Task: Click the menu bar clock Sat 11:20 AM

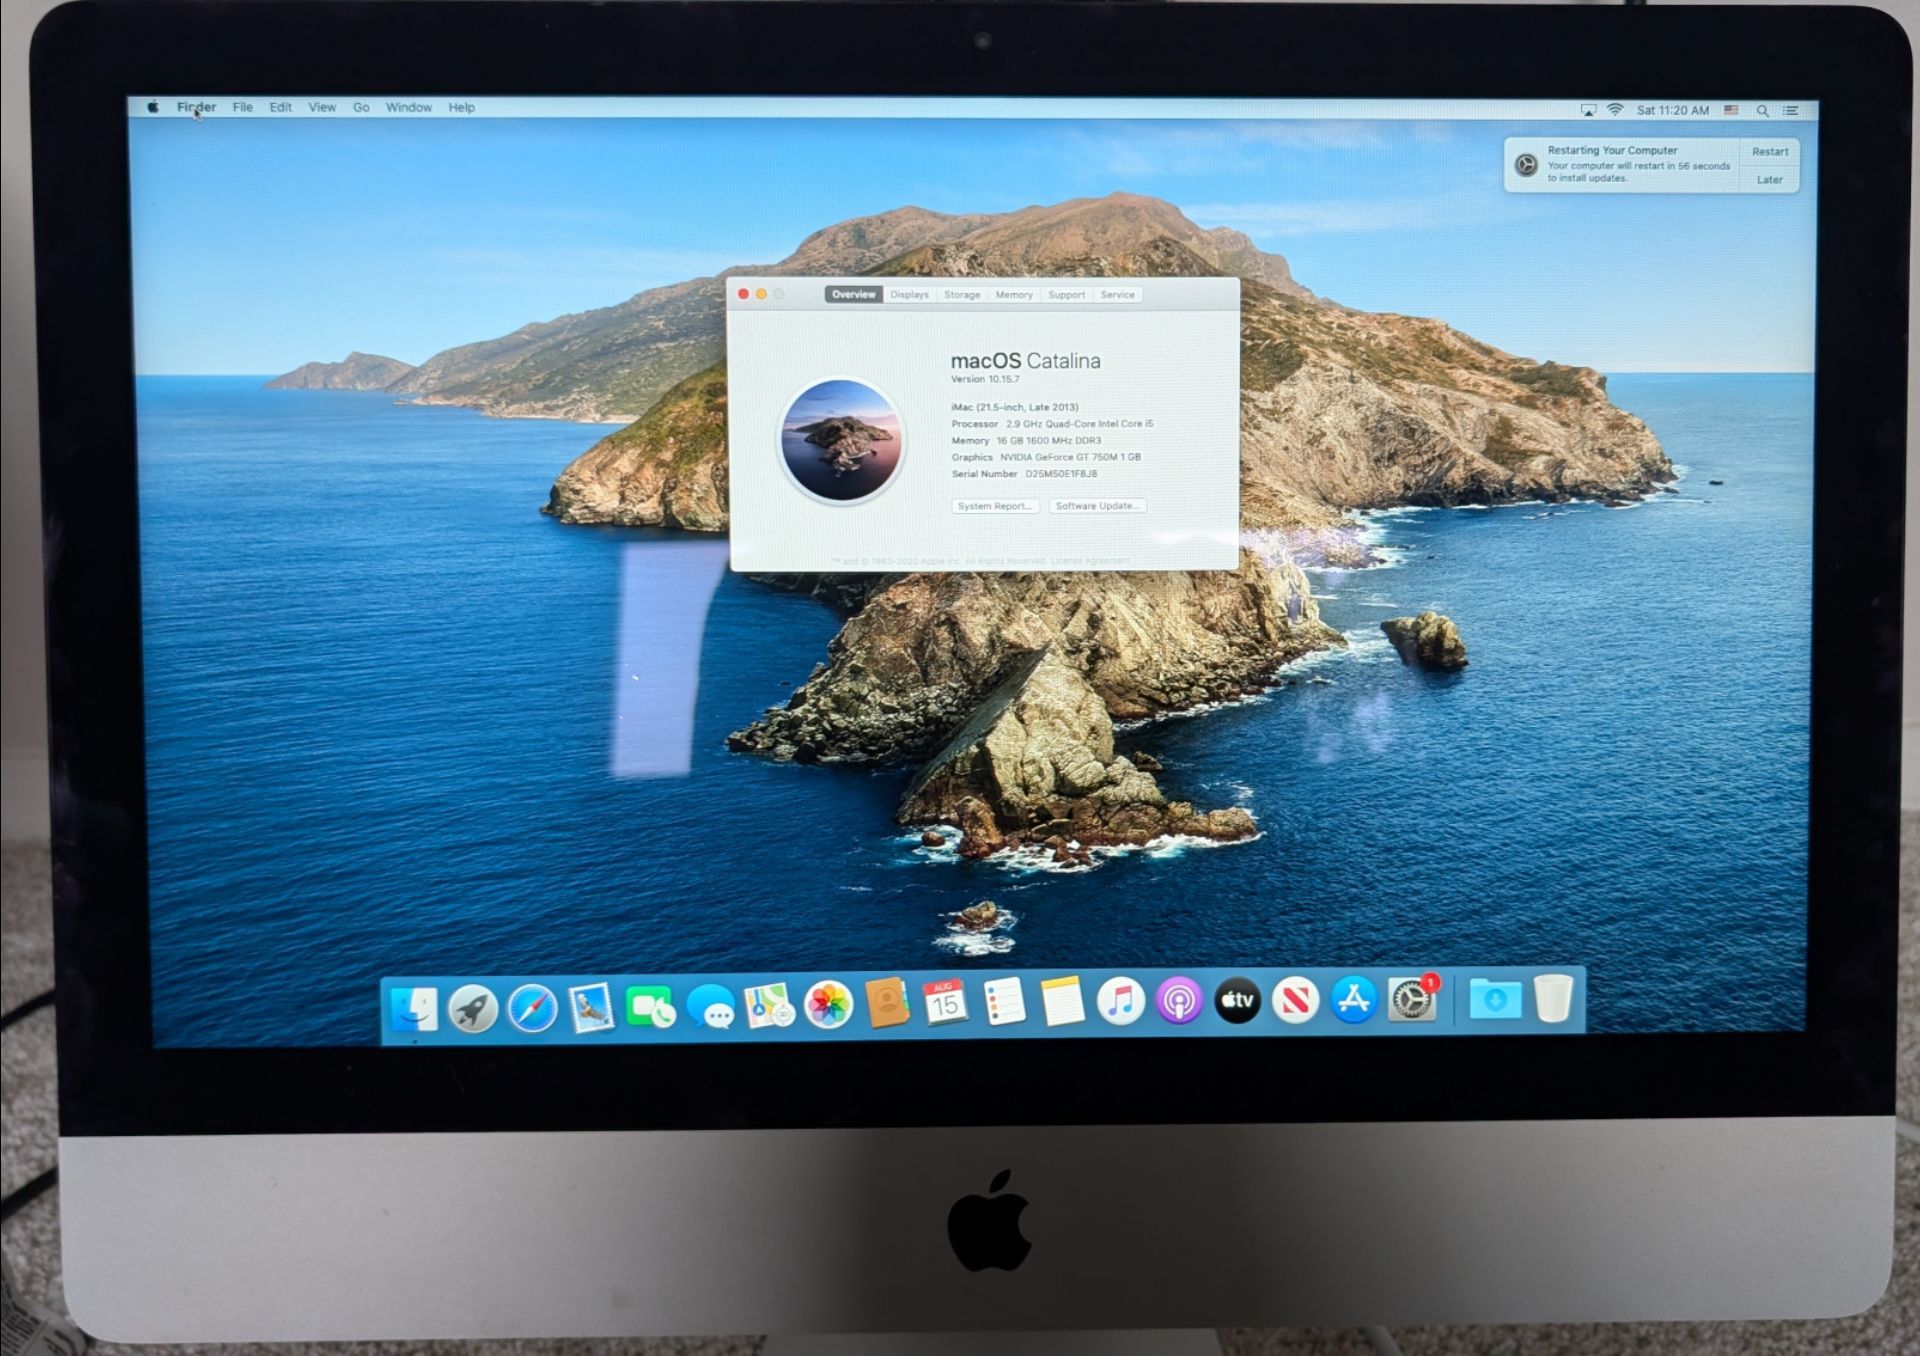Action: [x=1673, y=110]
